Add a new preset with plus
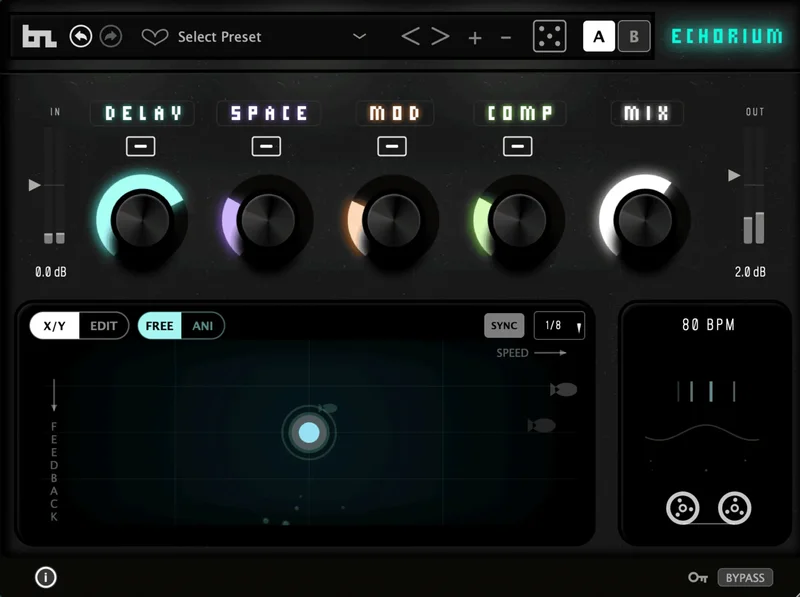The height and width of the screenshot is (597, 800). click(475, 38)
